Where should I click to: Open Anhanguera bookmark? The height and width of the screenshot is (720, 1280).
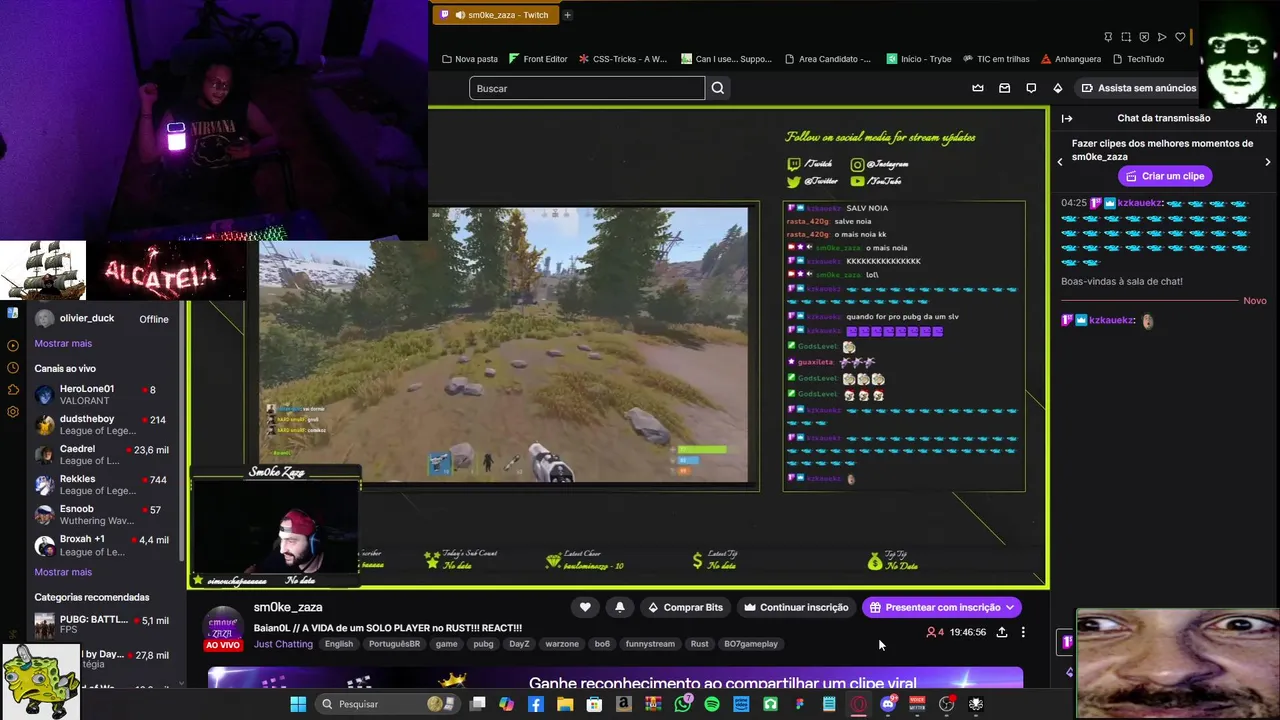coord(1071,59)
